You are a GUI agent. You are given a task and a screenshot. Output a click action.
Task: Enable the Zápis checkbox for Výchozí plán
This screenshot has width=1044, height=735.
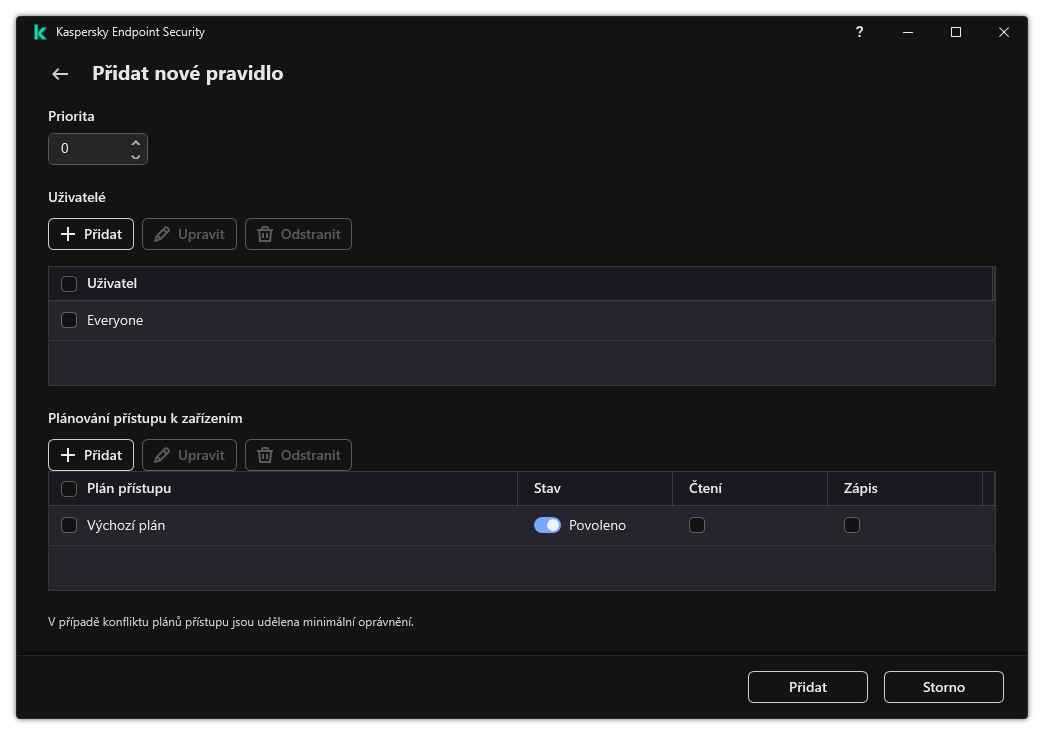(x=852, y=525)
